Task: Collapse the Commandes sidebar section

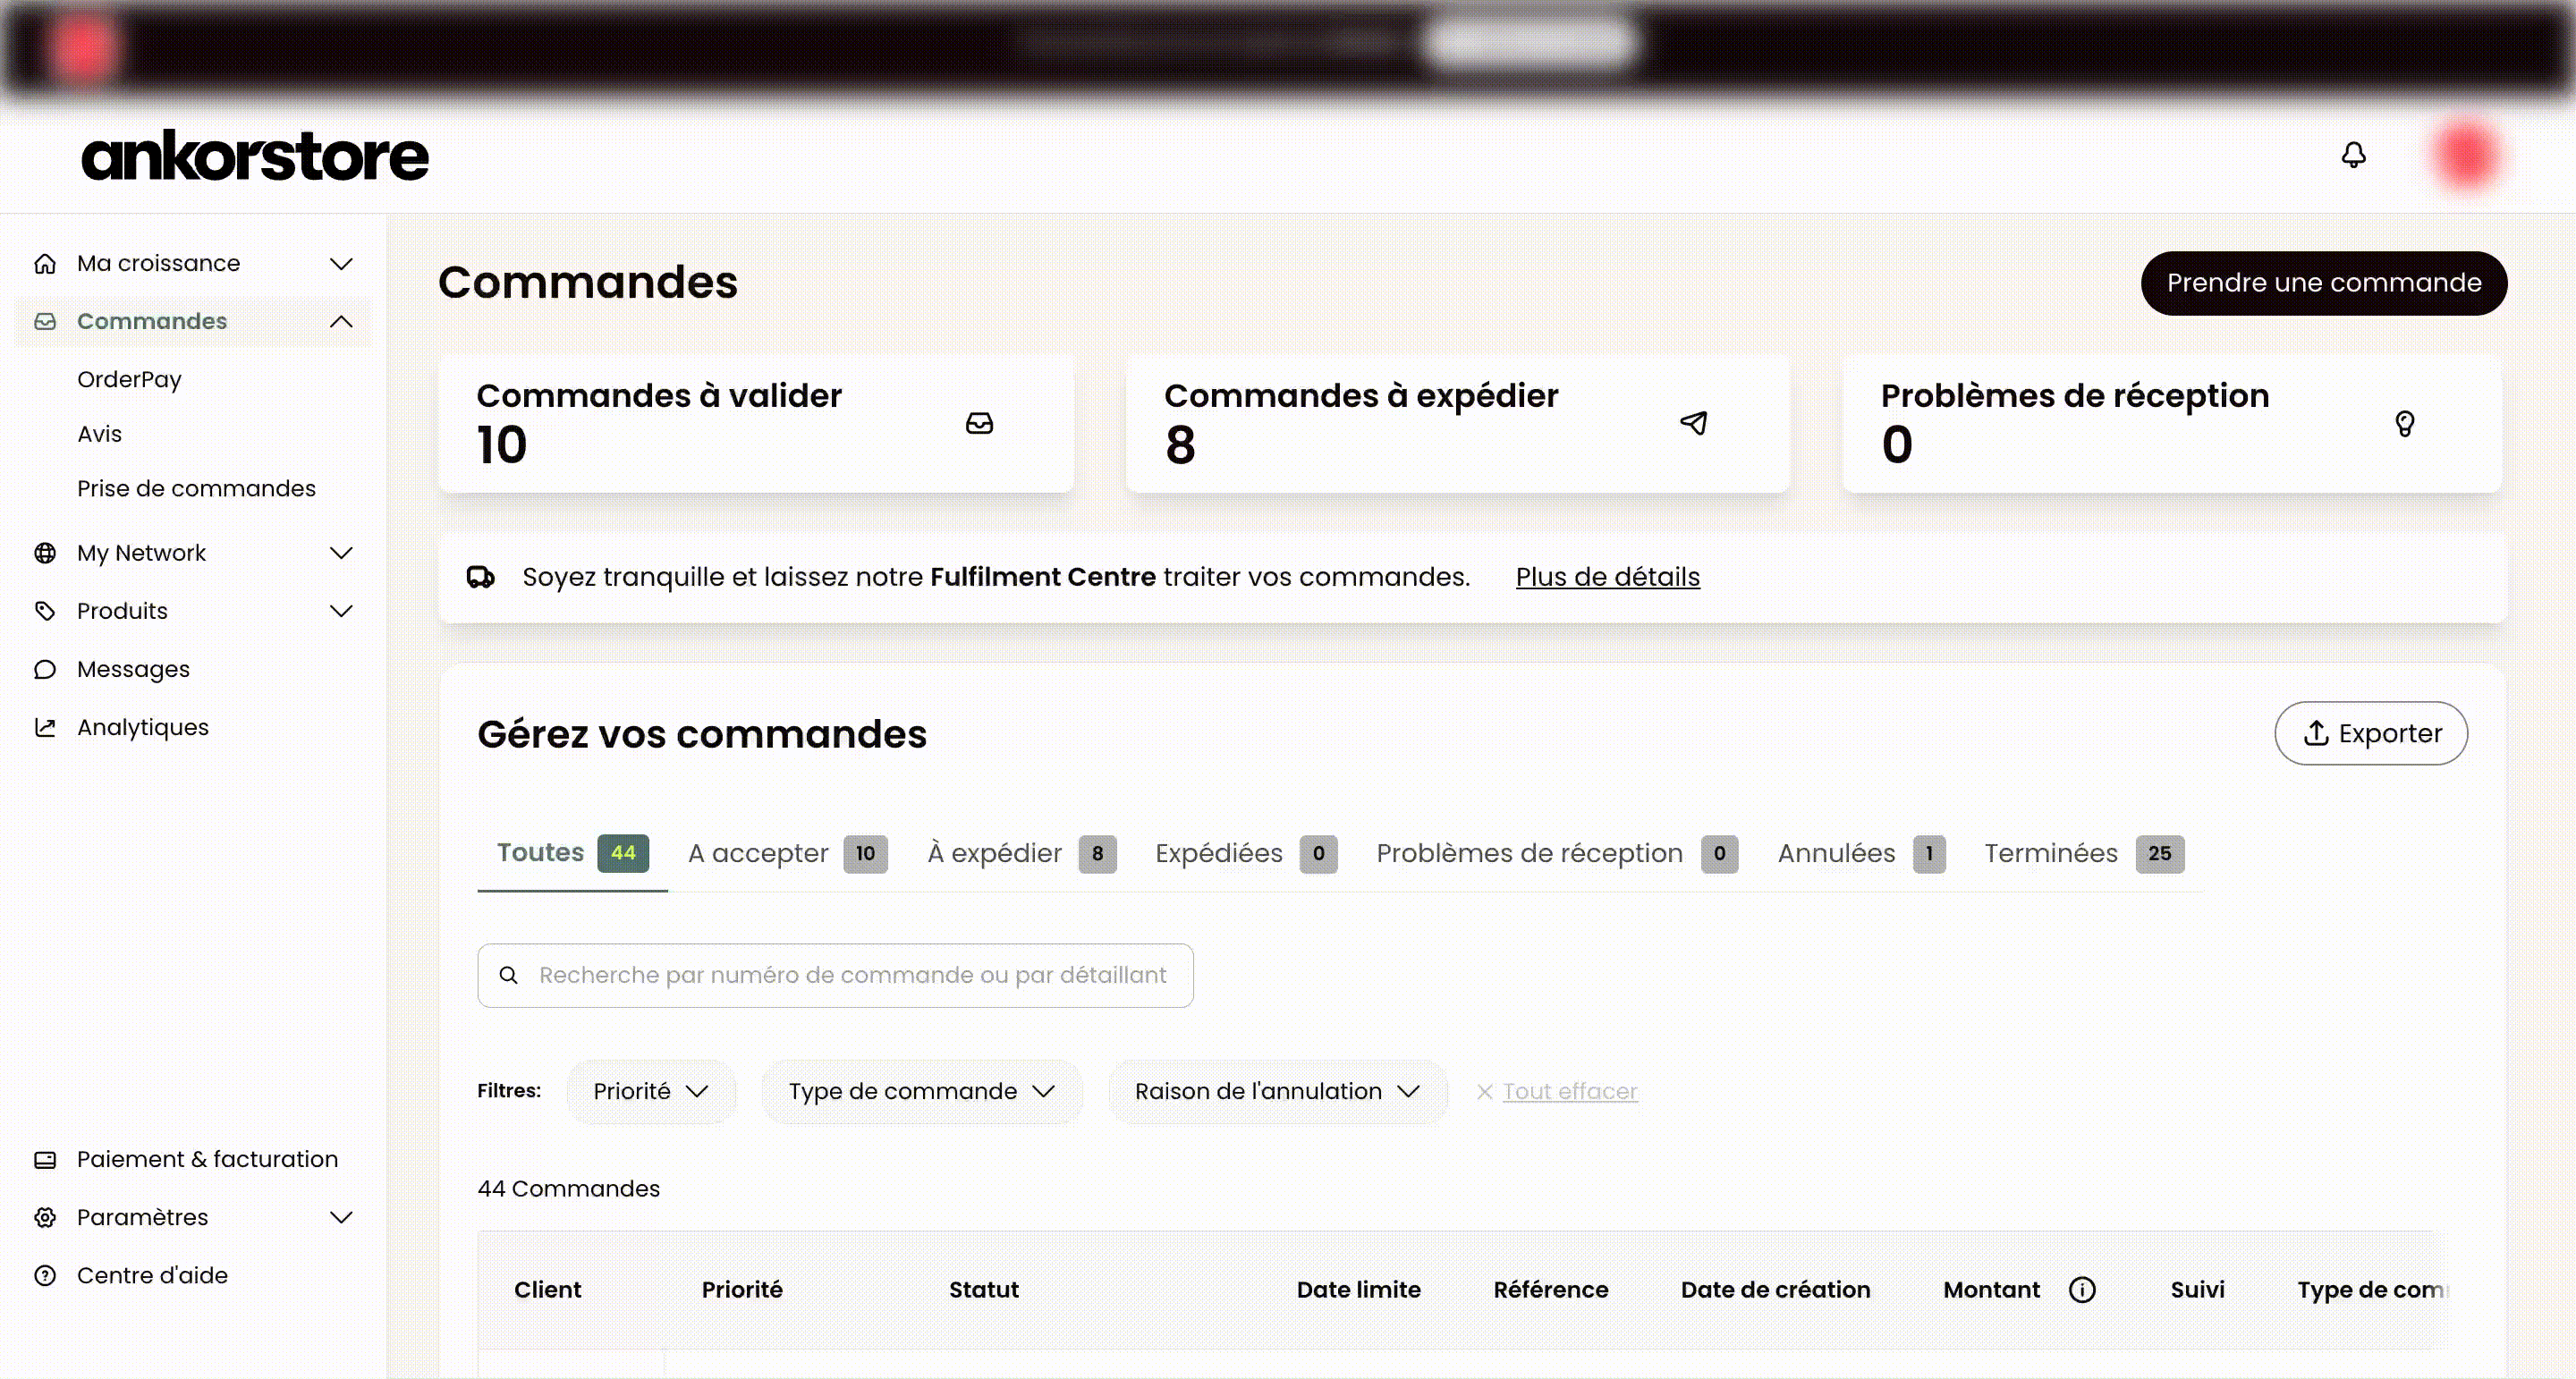Action: (x=341, y=321)
